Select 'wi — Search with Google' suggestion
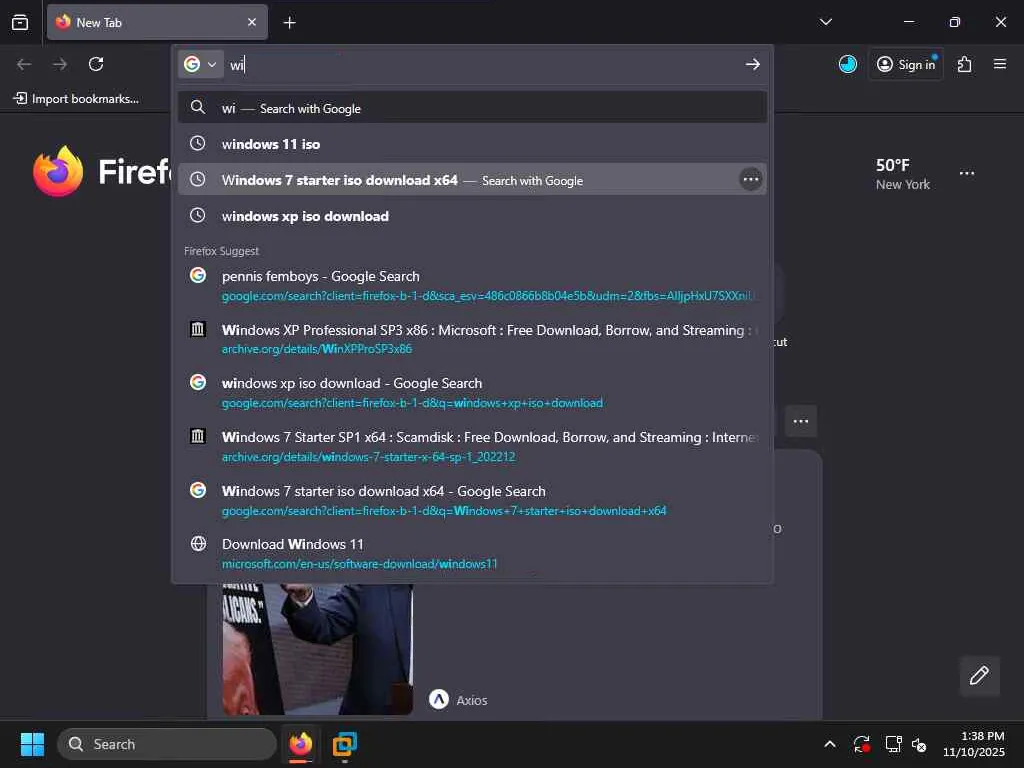 tap(472, 108)
